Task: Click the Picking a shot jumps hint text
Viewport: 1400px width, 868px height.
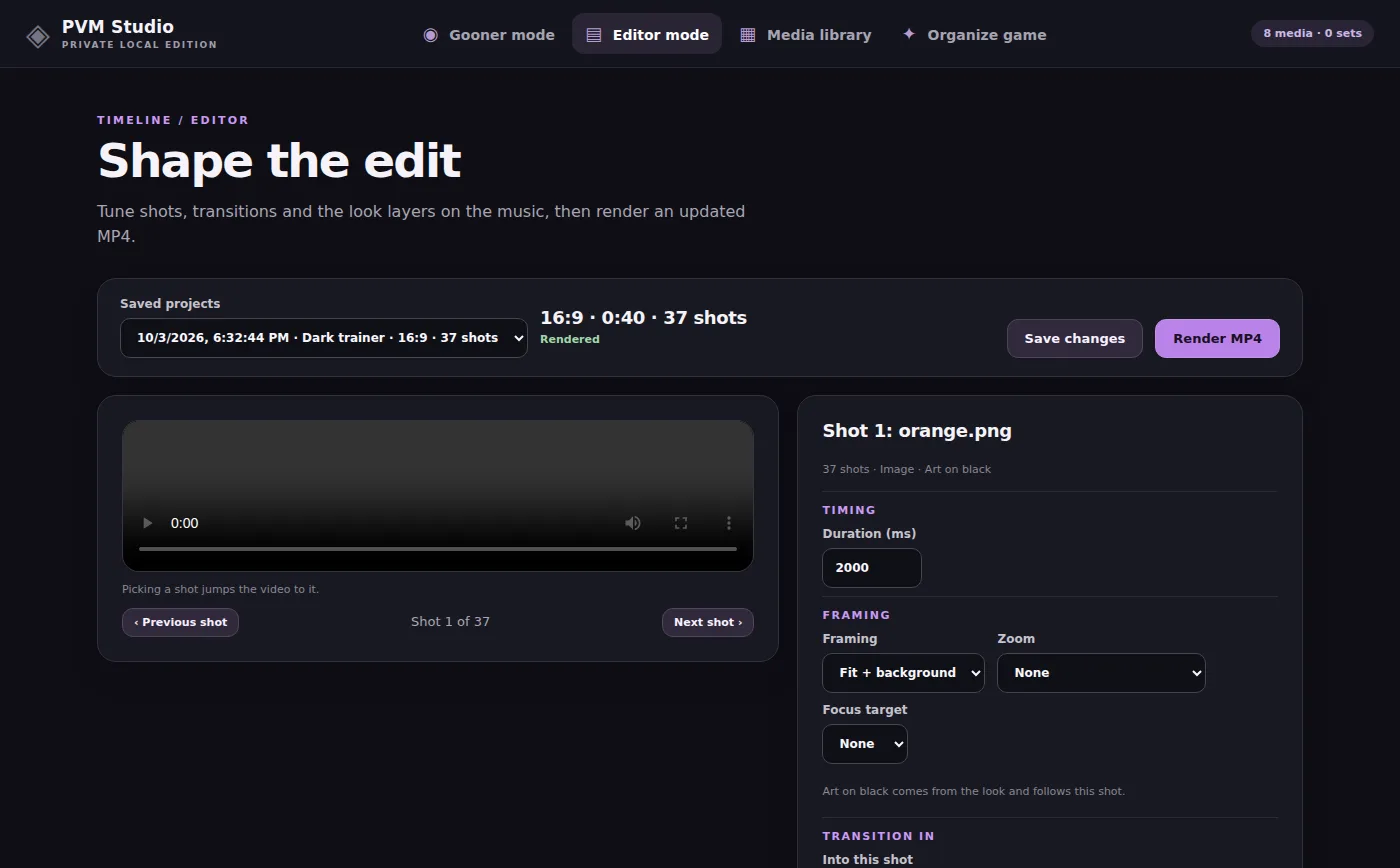Action: click(220, 589)
